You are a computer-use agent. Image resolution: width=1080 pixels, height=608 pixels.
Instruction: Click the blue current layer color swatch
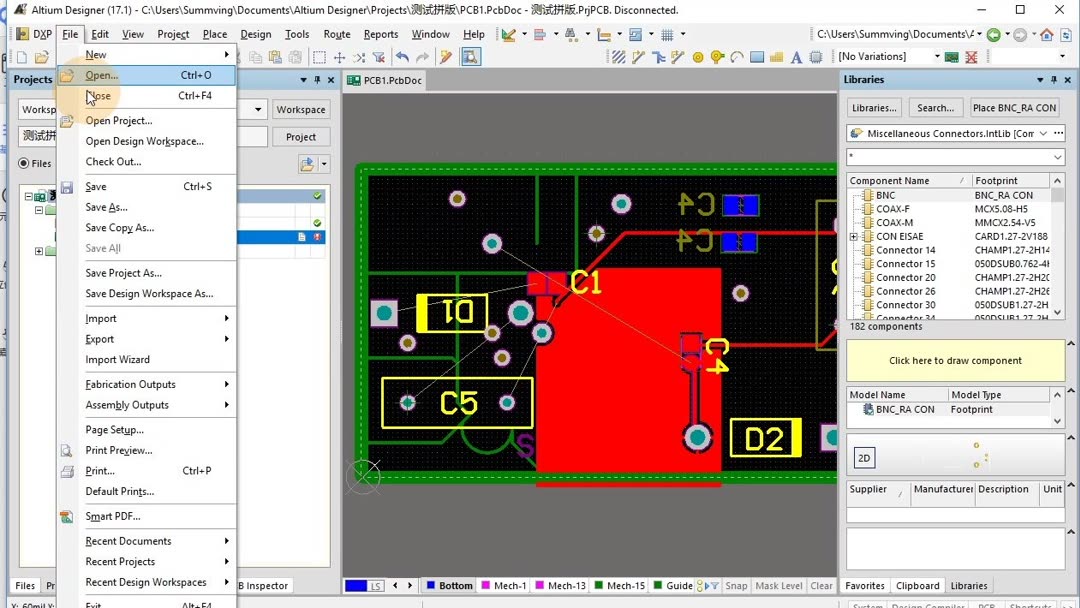(x=355, y=586)
